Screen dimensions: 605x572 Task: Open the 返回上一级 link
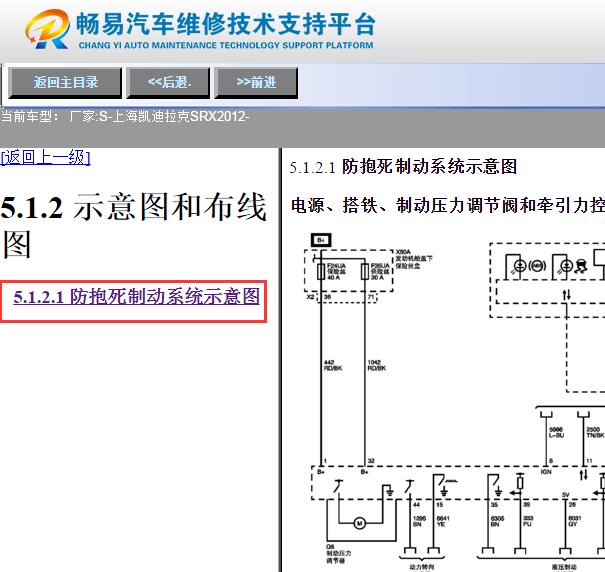tap(46, 157)
